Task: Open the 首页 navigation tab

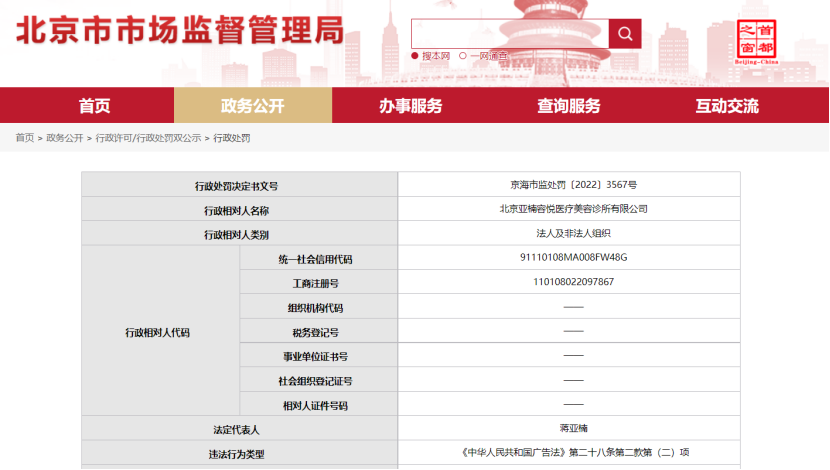Action: (x=95, y=106)
